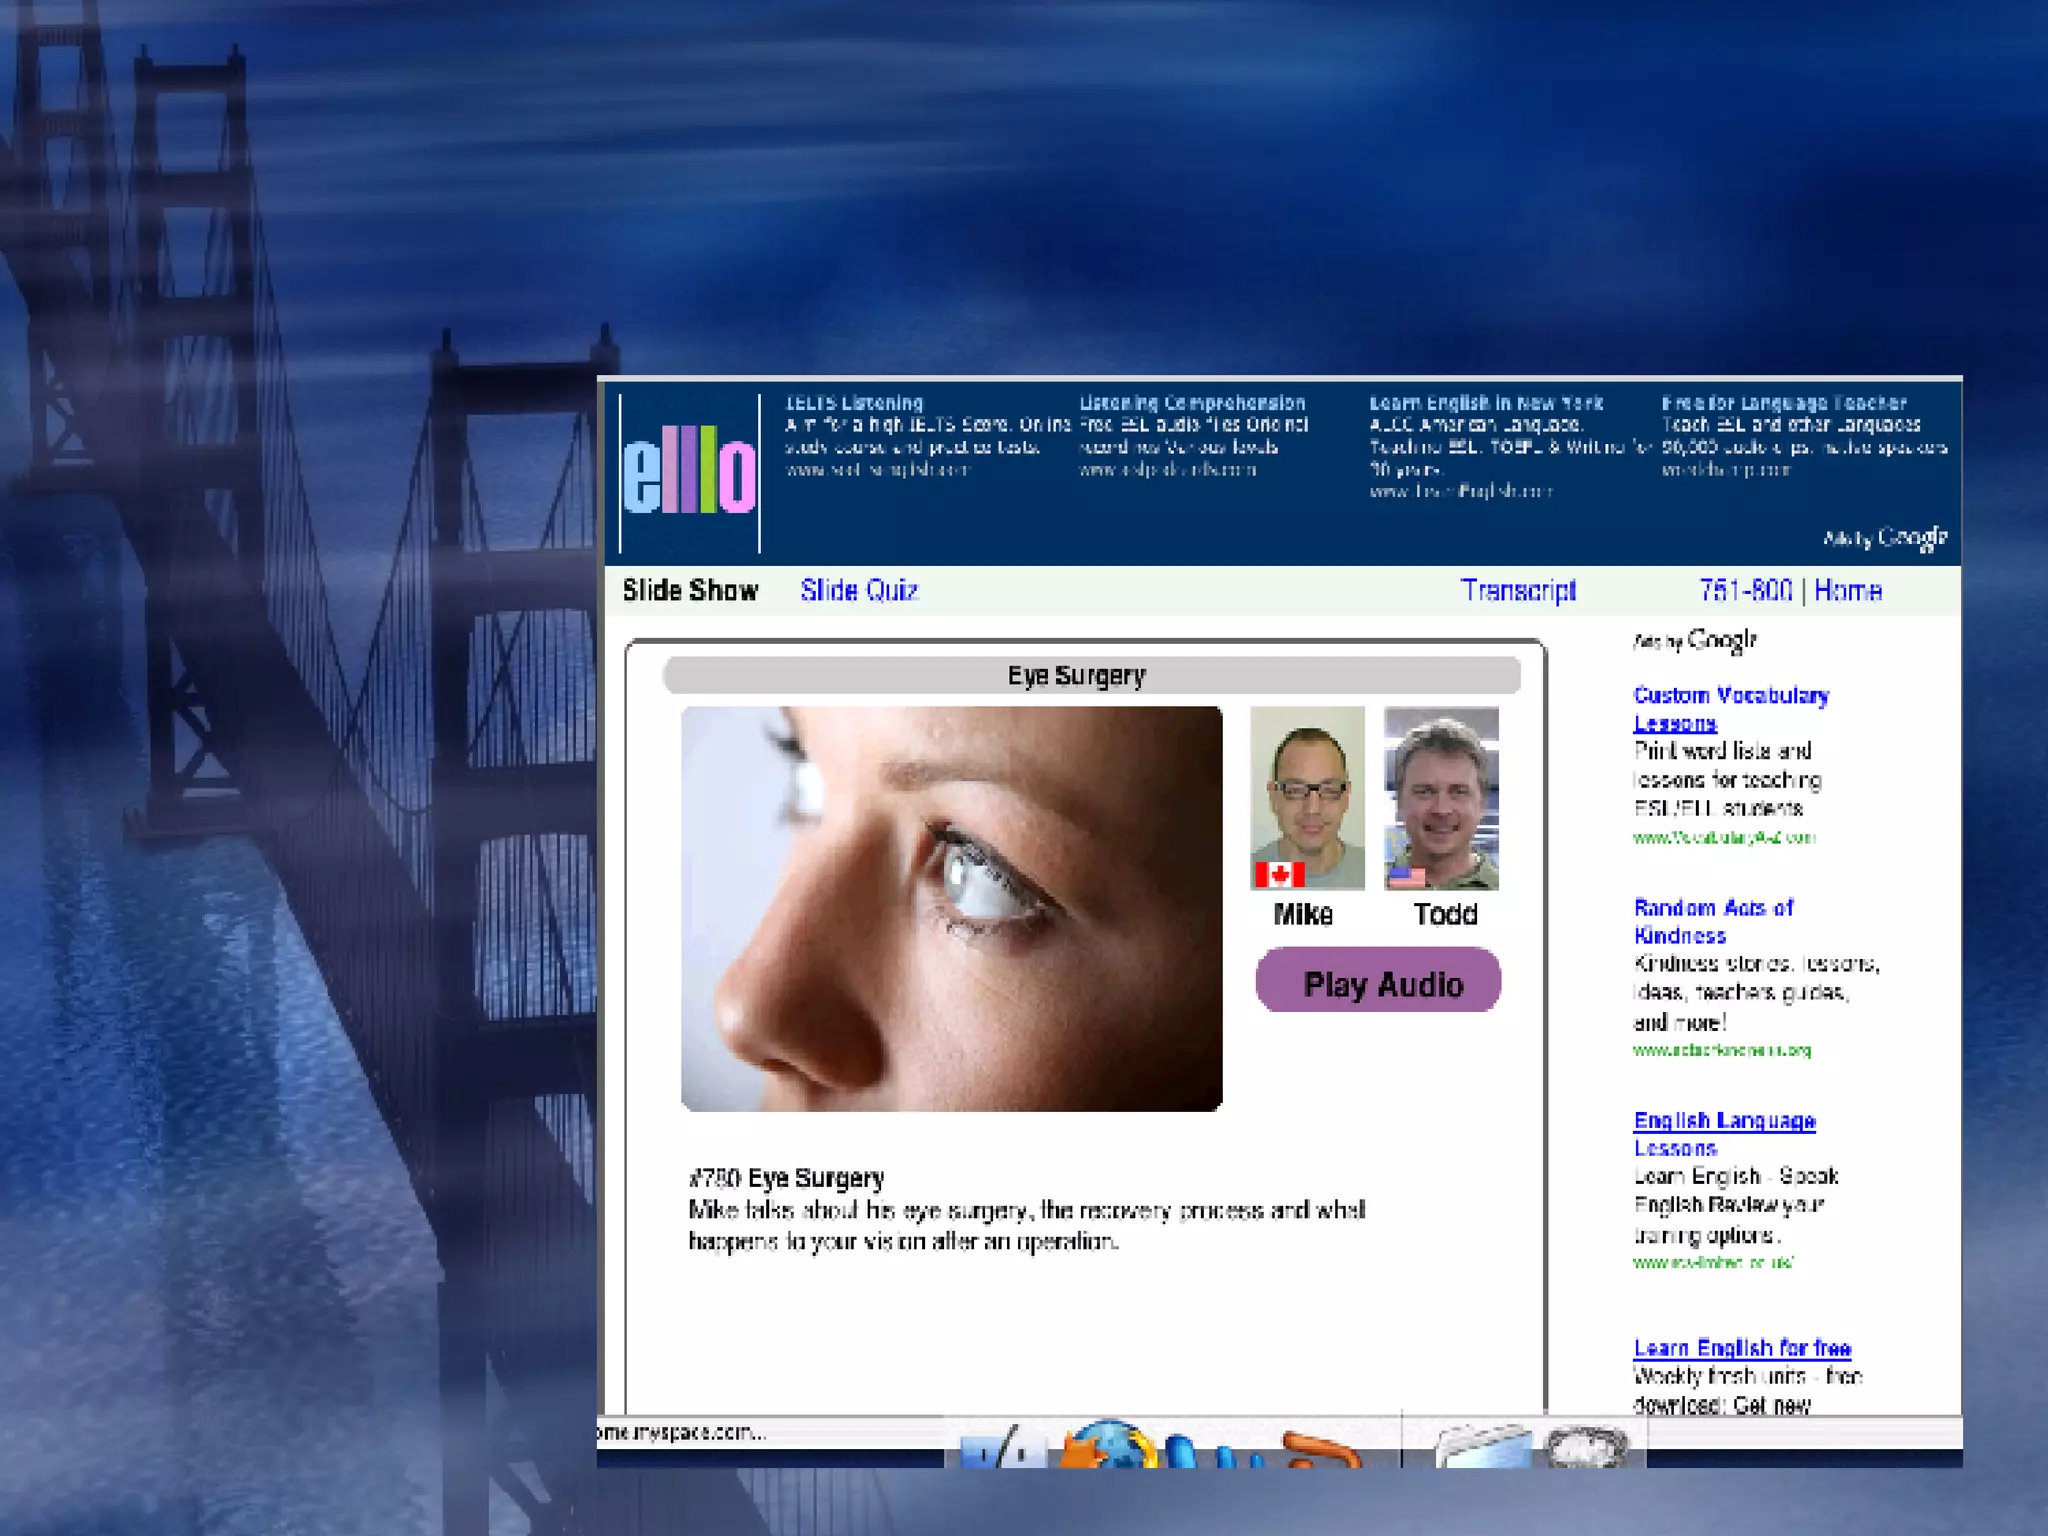
Task: Click Mike's speaker photo
Action: [x=1307, y=790]
